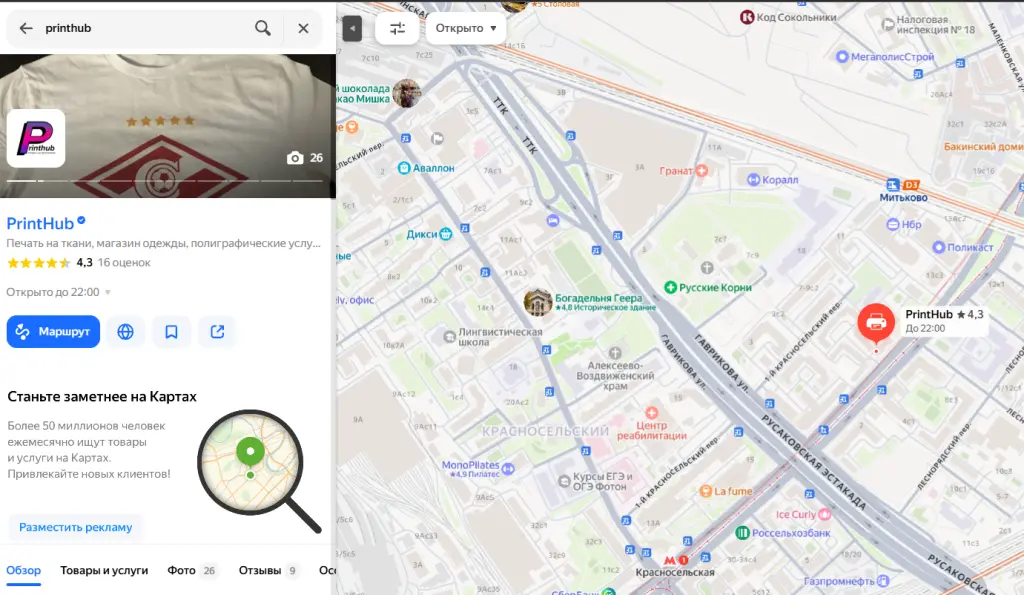Click the red PrintHub printer map pin
This screenshot has width=1024, height=595.
pyautogui.click(x=876, y=323)
